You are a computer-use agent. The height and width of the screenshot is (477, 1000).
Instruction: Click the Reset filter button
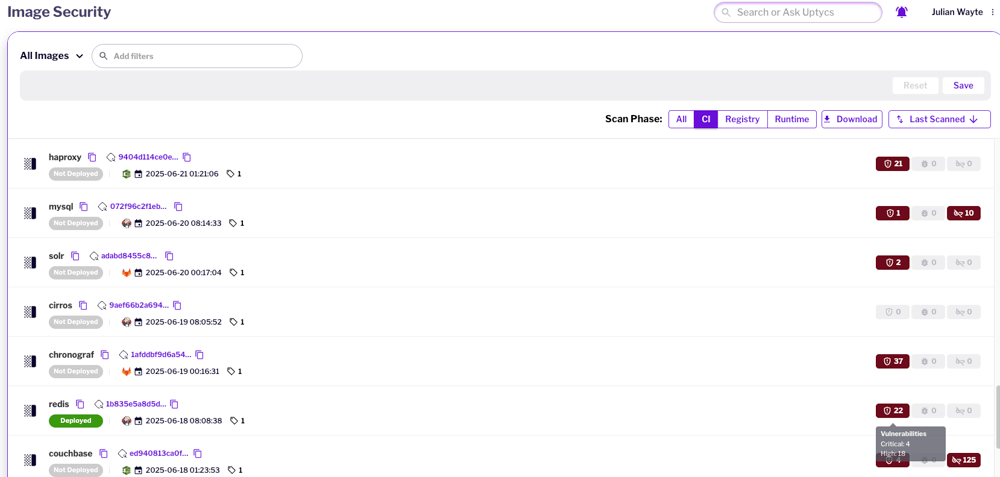tap(915, 85)
